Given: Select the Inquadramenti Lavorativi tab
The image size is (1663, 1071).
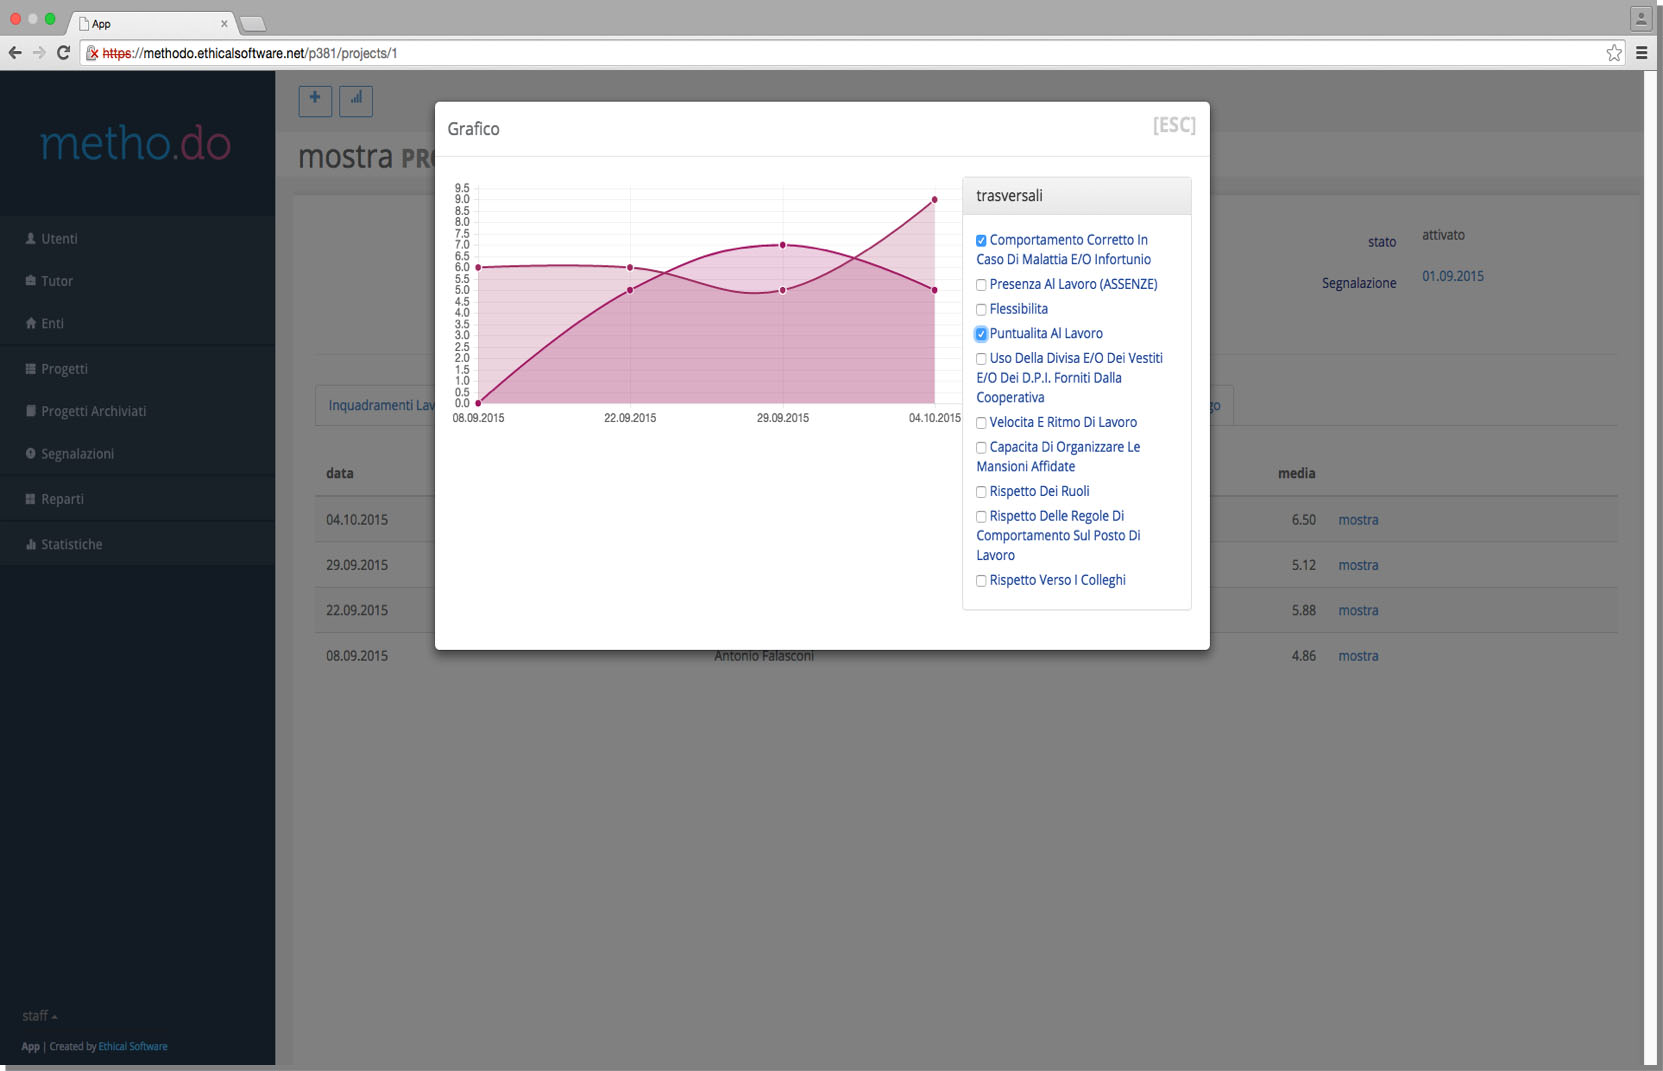Looking at the screenshot, I should [x=380, y=405].
